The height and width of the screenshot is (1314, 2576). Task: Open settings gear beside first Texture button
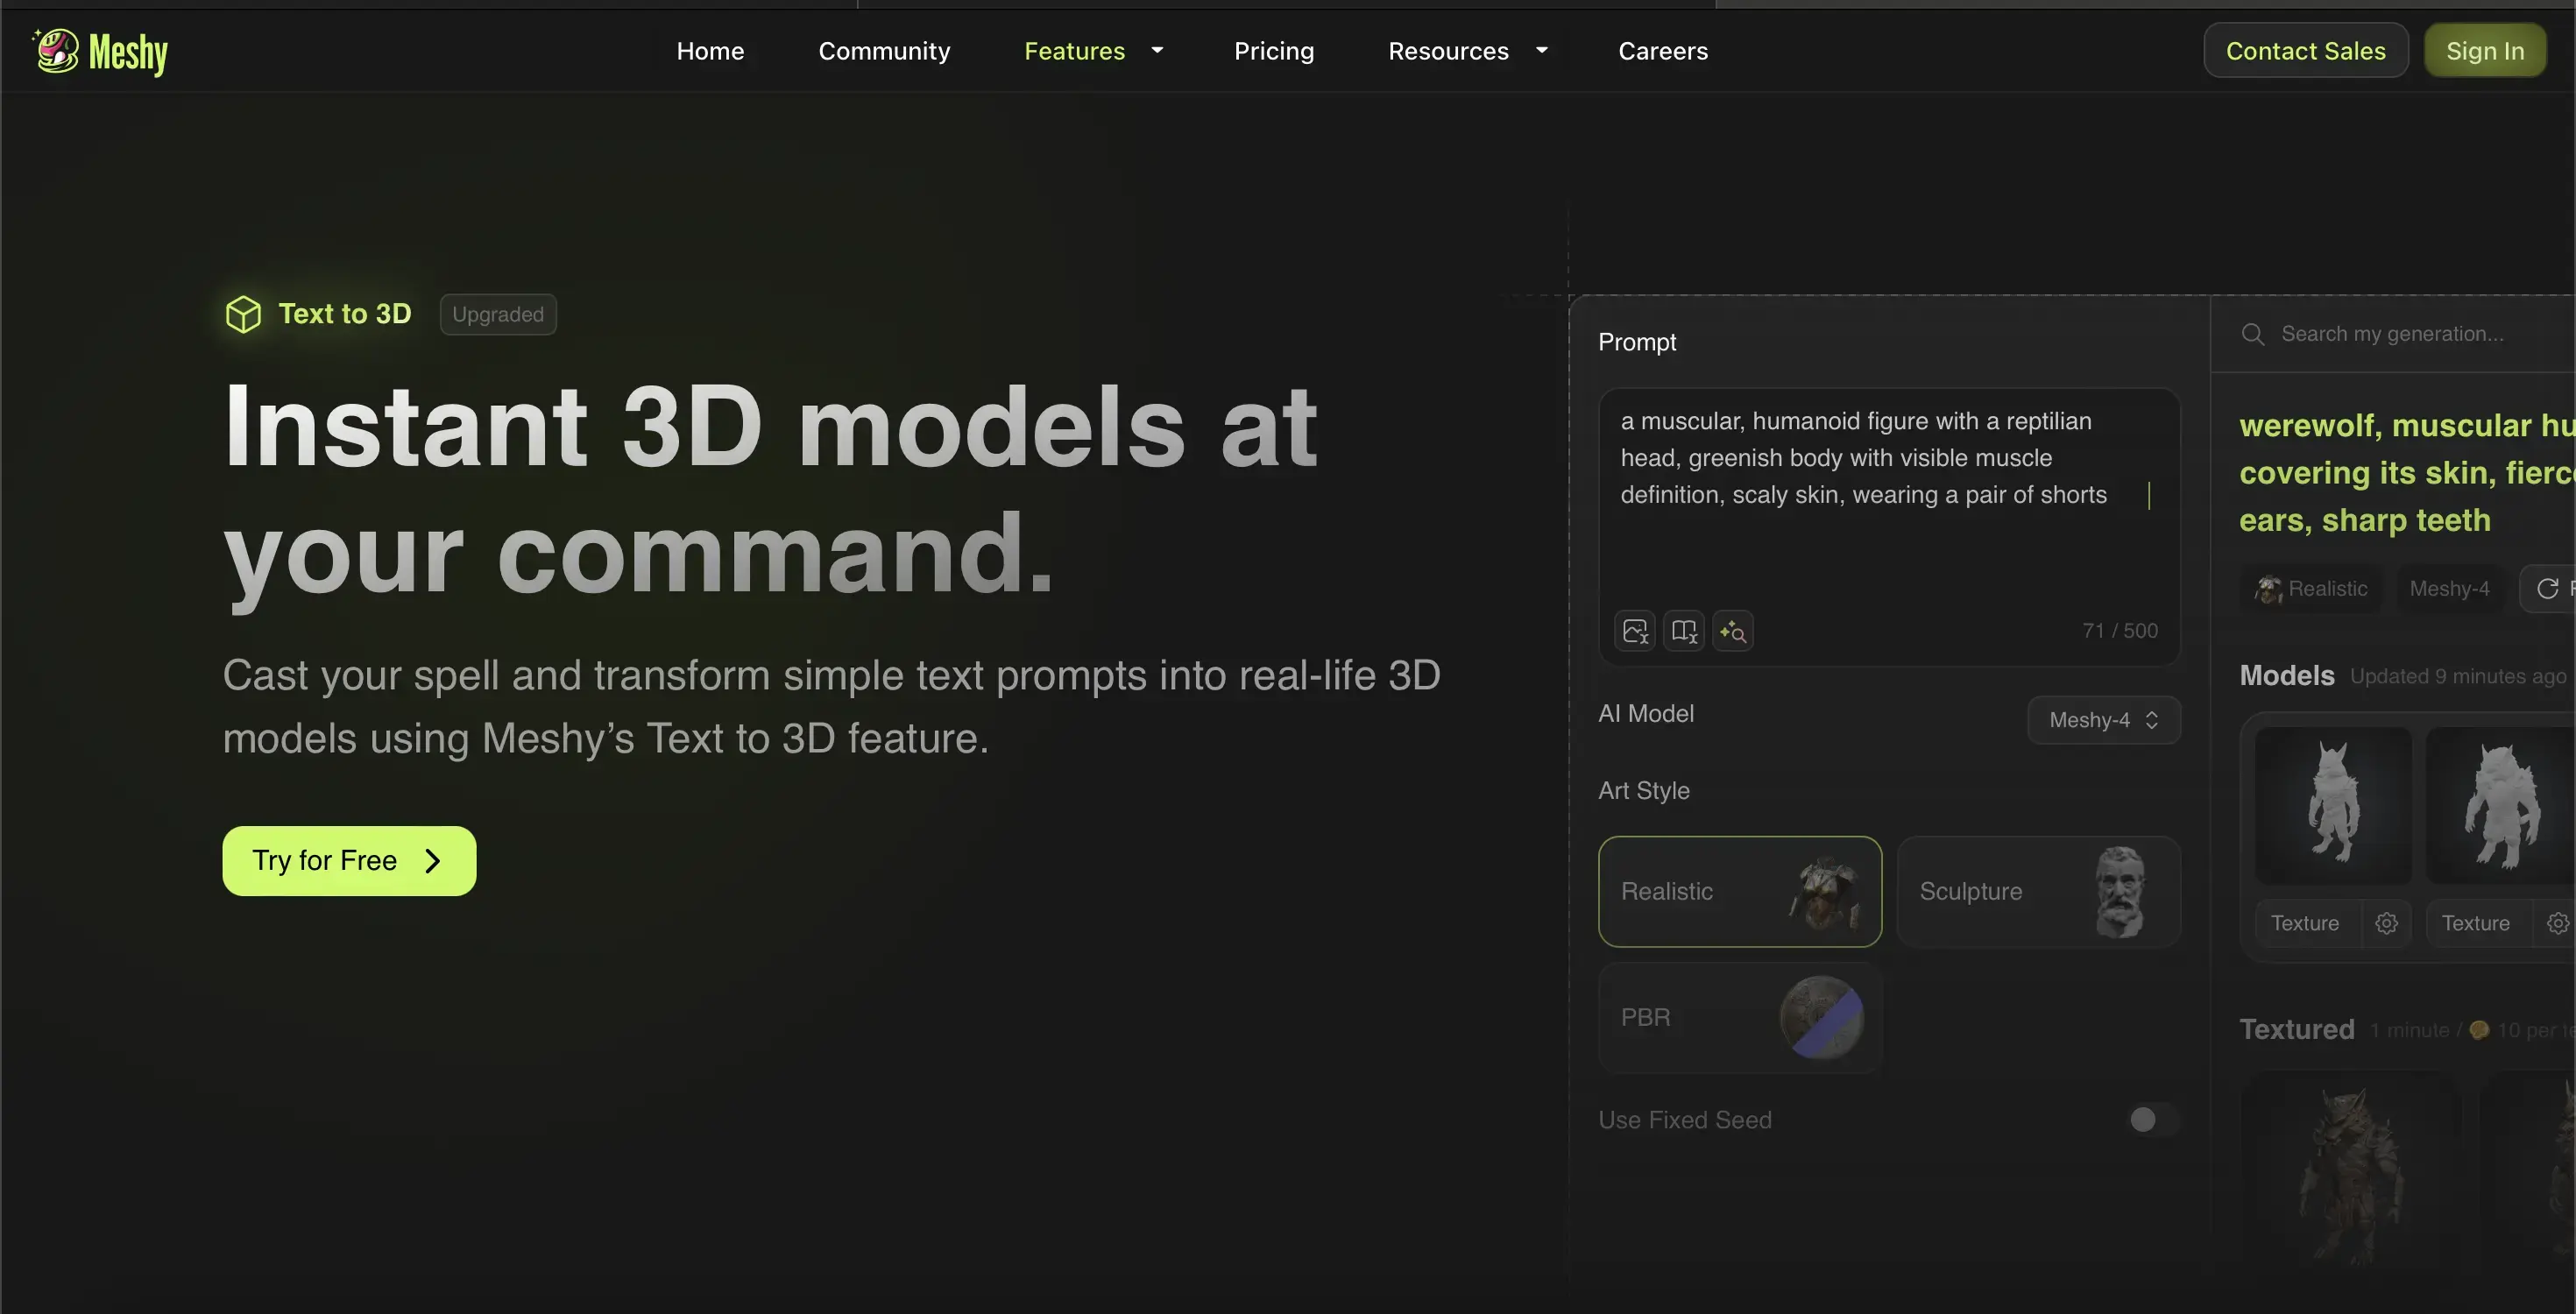tap(2387, 923)
